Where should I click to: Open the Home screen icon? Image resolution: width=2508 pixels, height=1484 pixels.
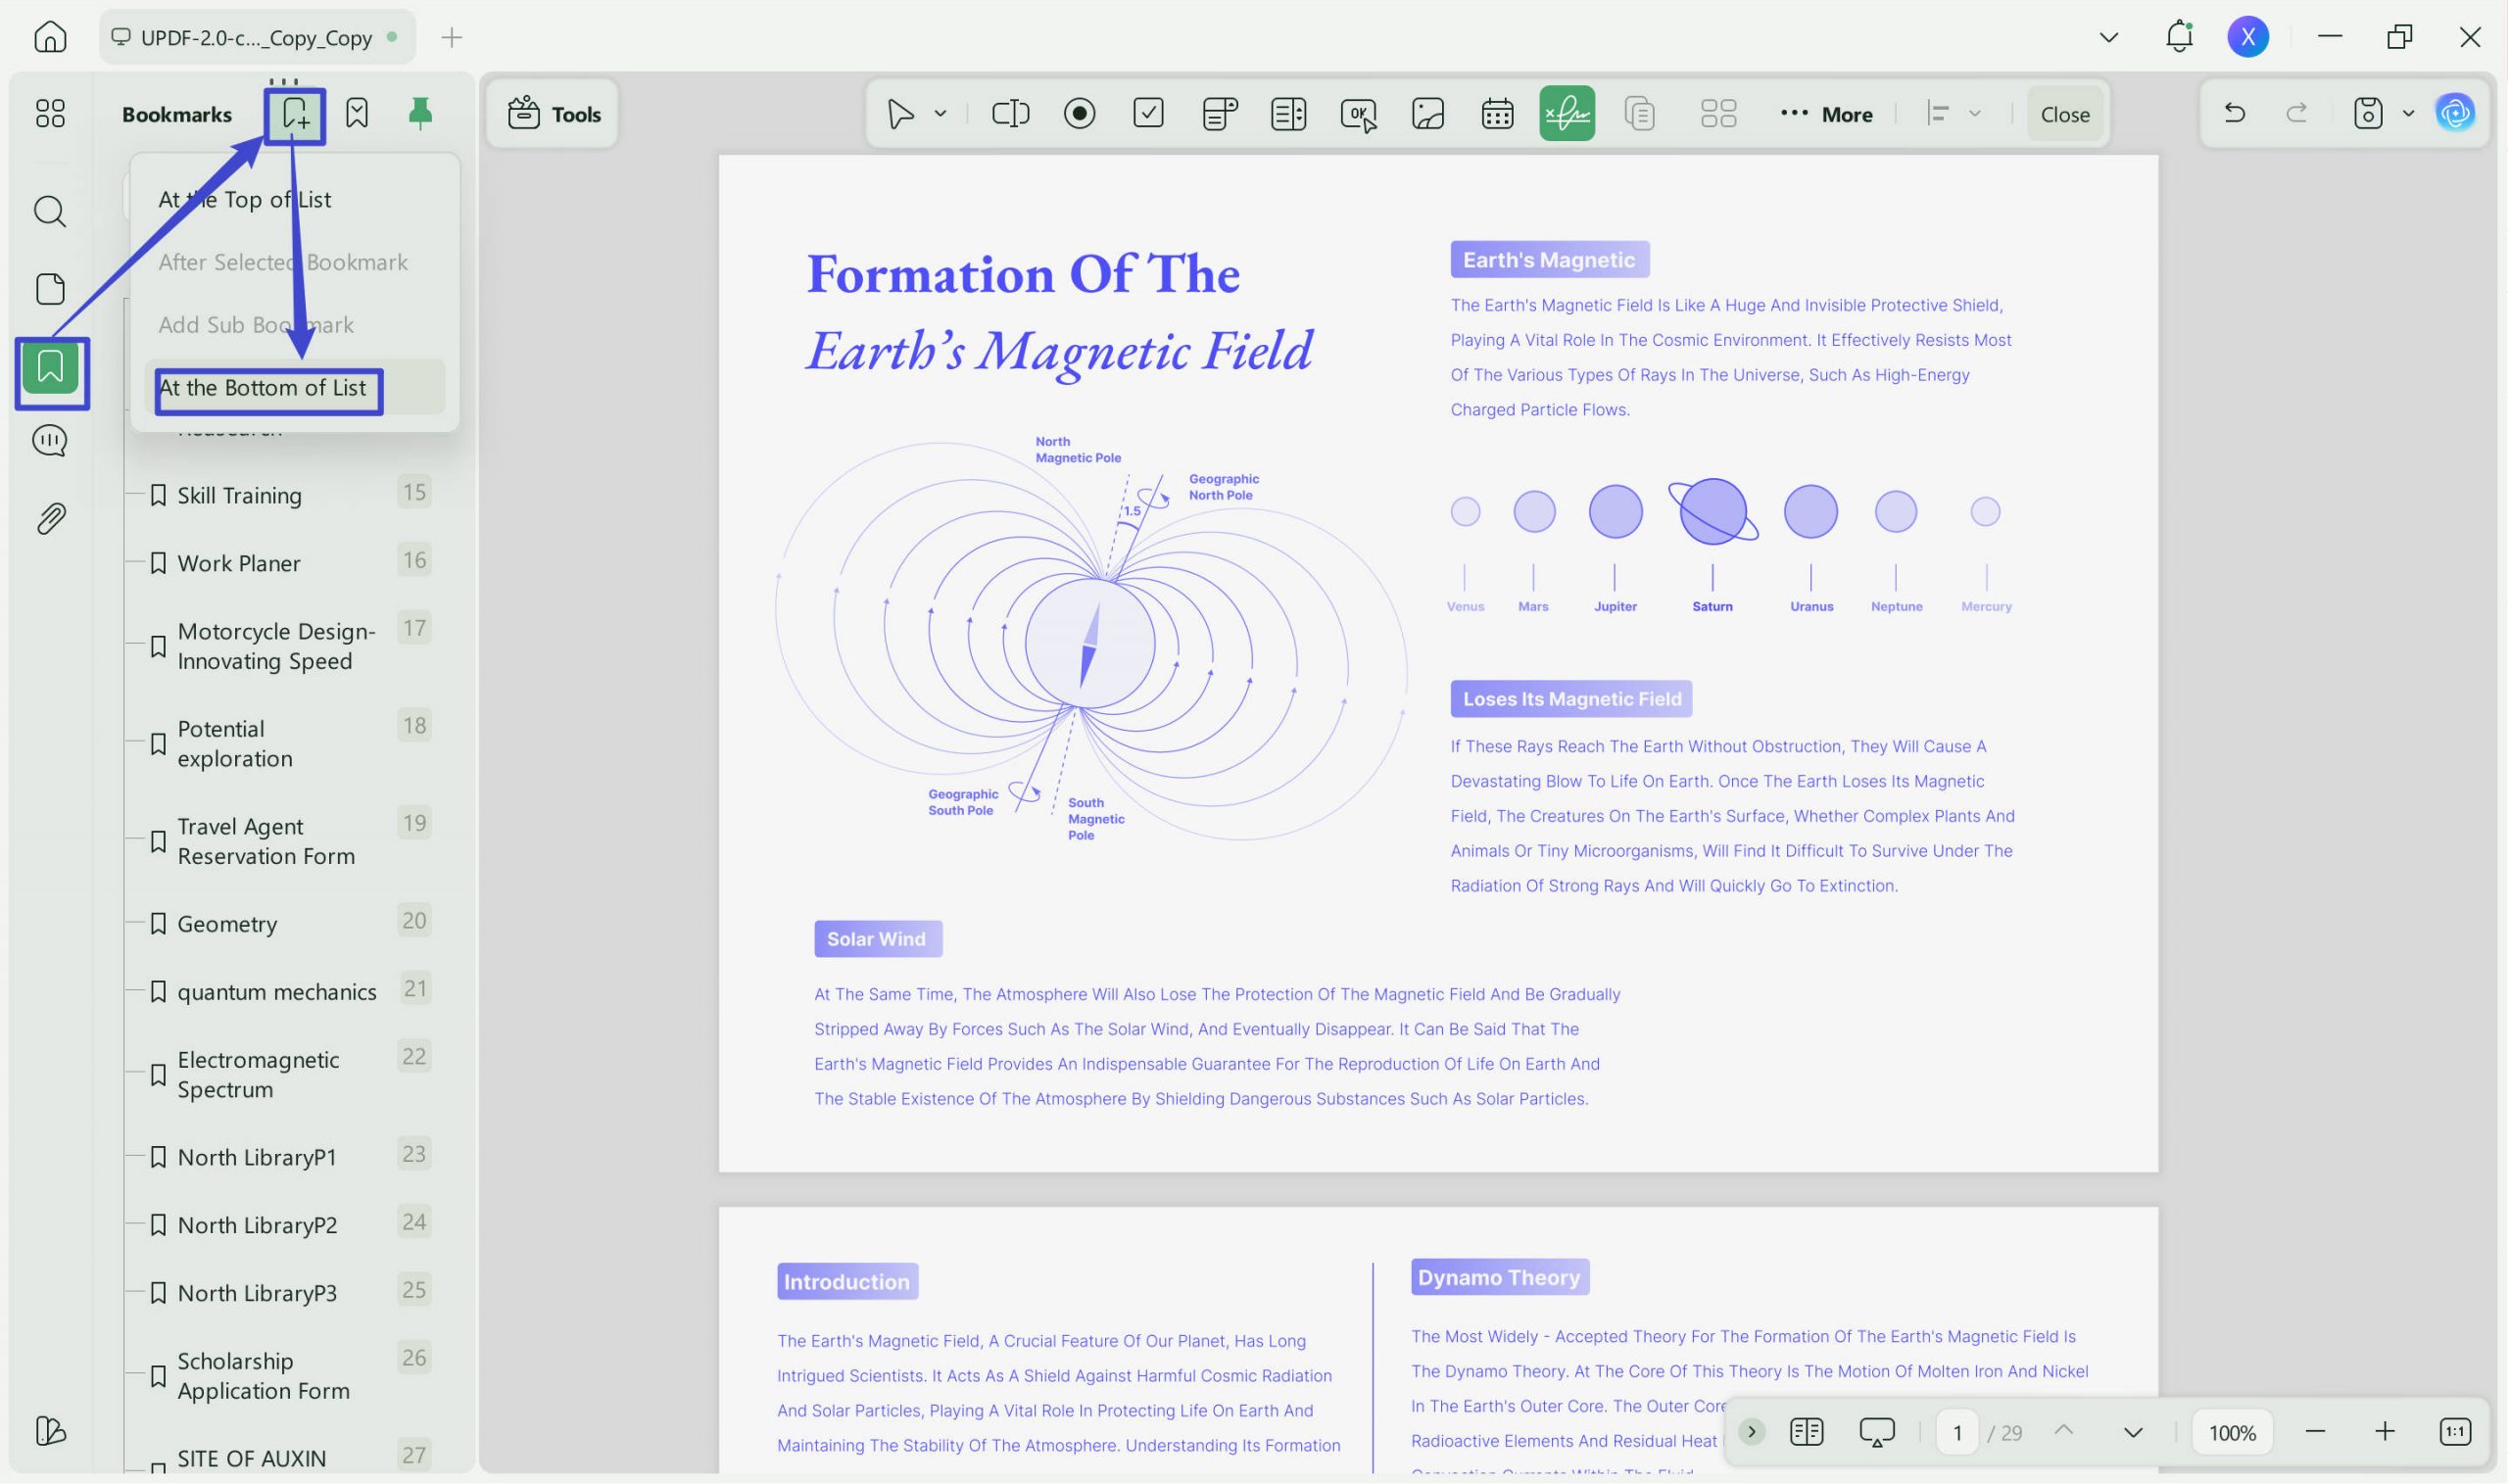pyautogui.click(x=50, y=37)
